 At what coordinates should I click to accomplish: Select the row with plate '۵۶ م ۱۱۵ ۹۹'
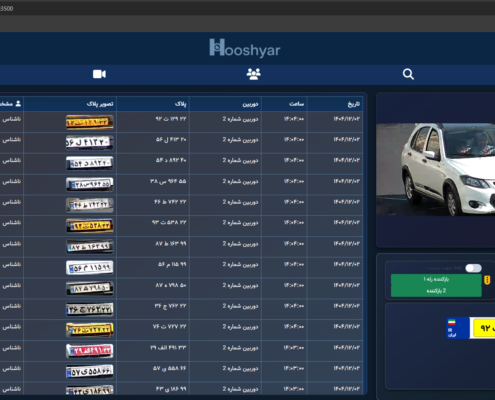[x=182, y=268]
